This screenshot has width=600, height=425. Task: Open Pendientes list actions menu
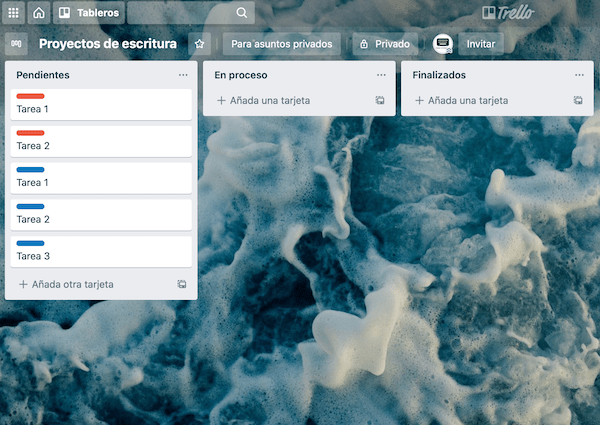point(183,75)
